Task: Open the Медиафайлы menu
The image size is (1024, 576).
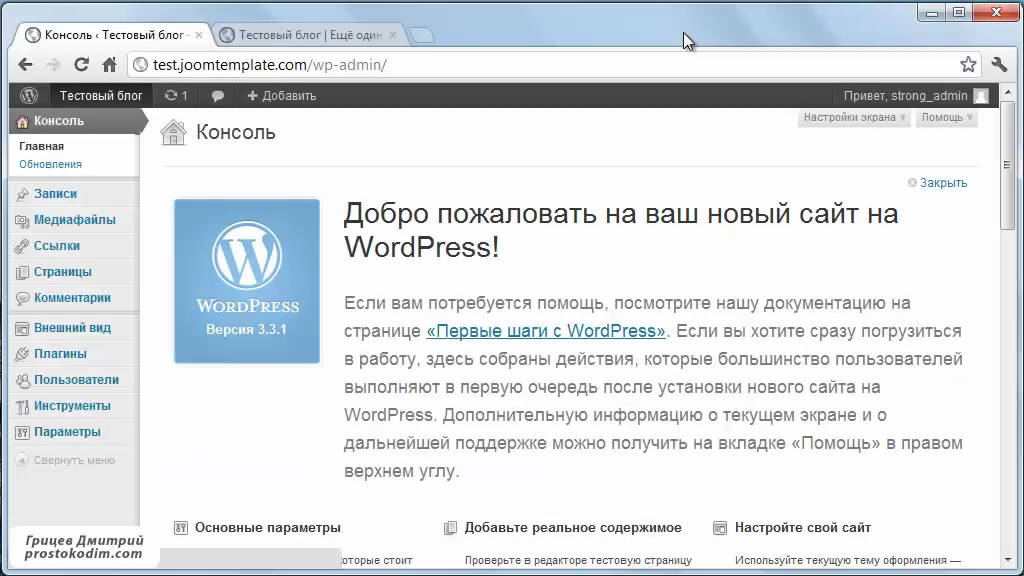Action: point(74,220)
